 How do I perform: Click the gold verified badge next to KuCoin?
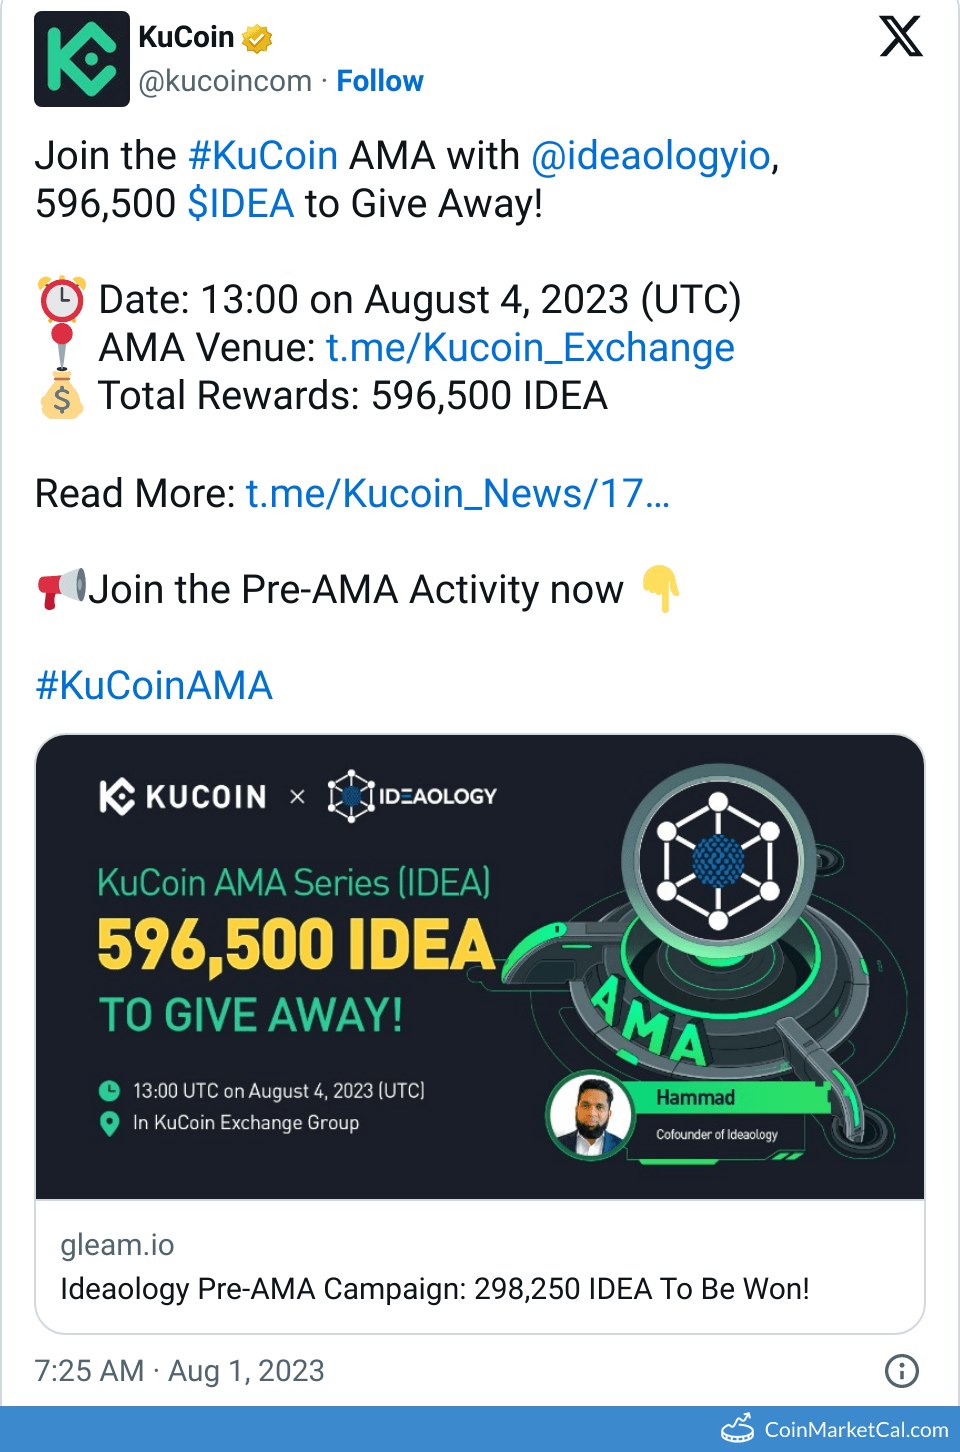tap(257, 38)
